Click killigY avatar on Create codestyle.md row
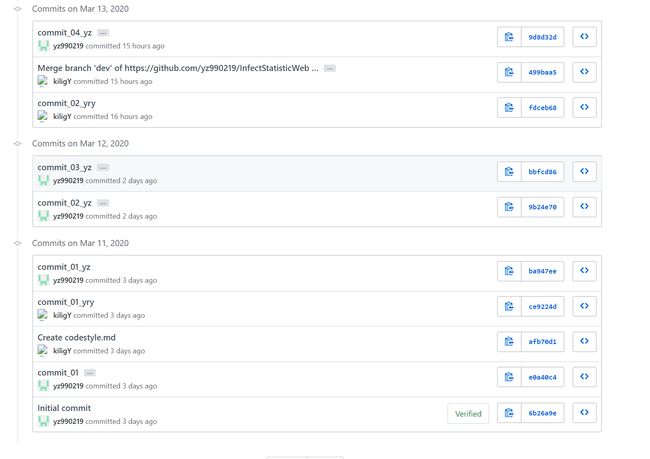The height and width of the screenshot is (459, 650). pos(43,351)
